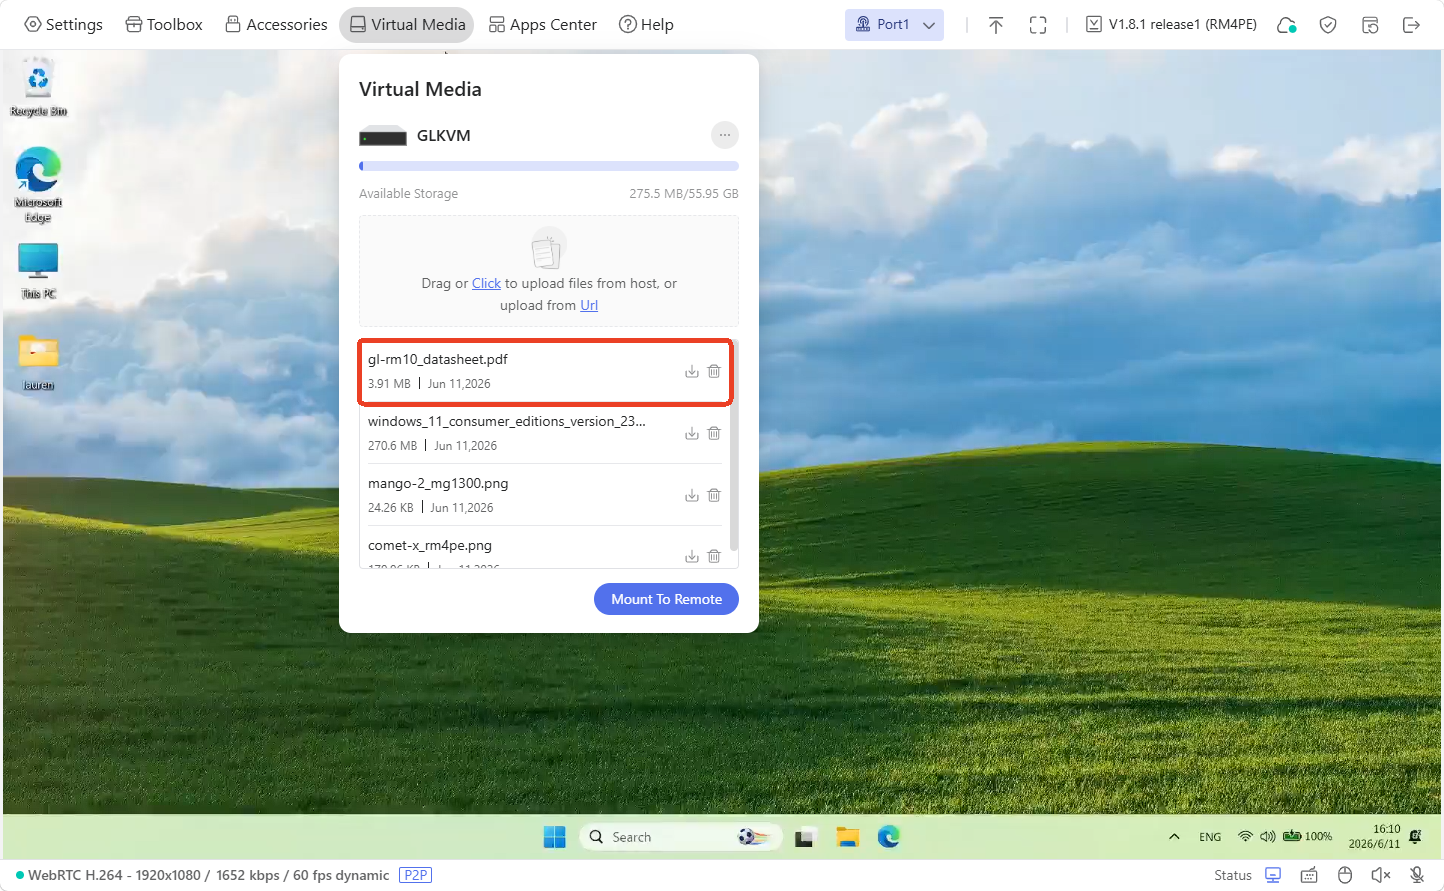
Task: Select the lauren folder on desktop
Action: (x=38, y=362)
